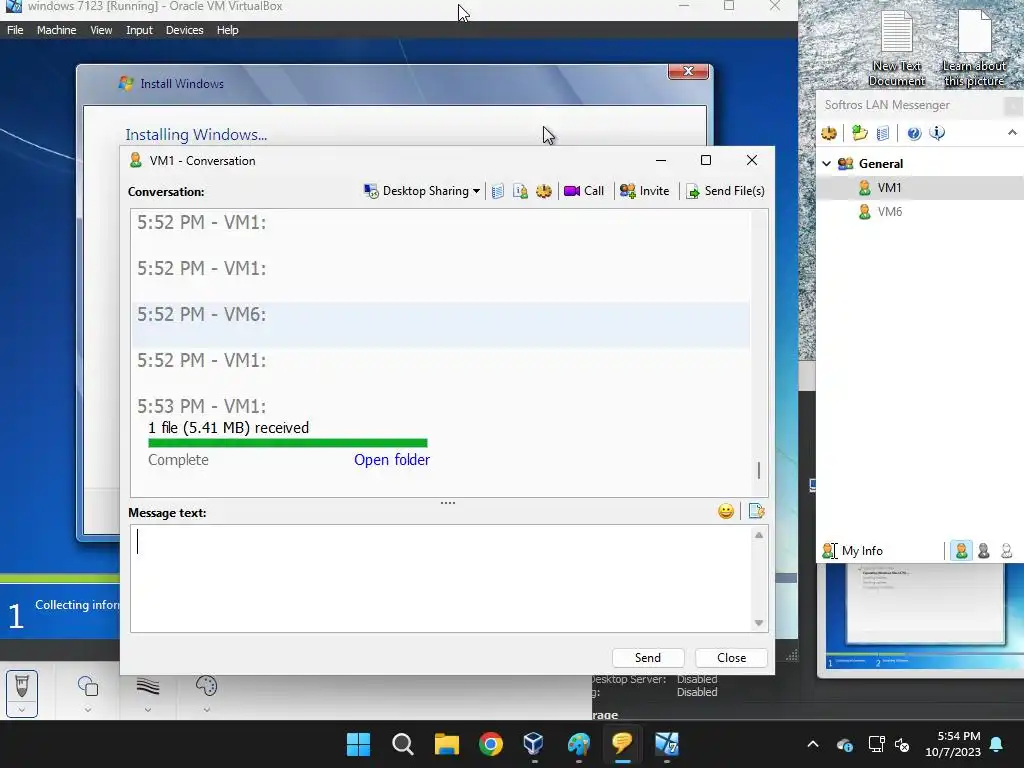Expand the shapes tool dropdown chevron

pyautogui.click(x=88, y=710)
